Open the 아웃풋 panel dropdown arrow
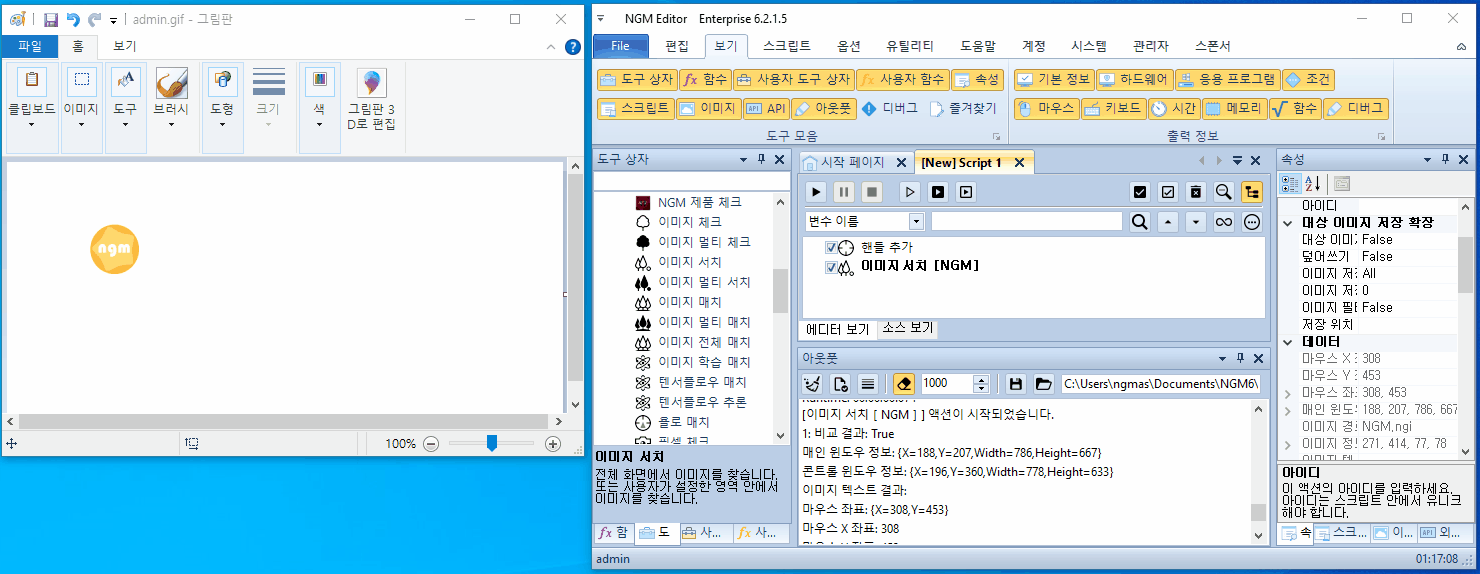 click(x=1221, y=358)
